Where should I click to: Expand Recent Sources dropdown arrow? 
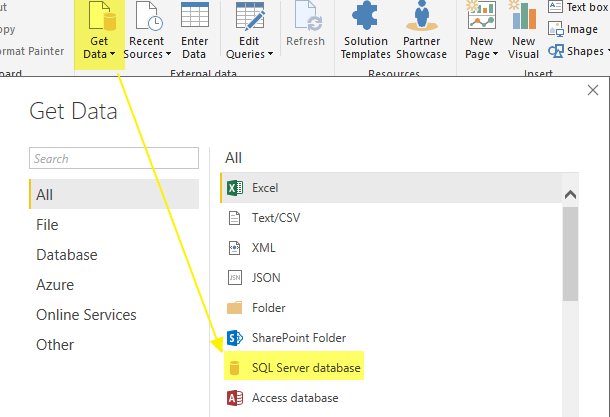point(168,54)
